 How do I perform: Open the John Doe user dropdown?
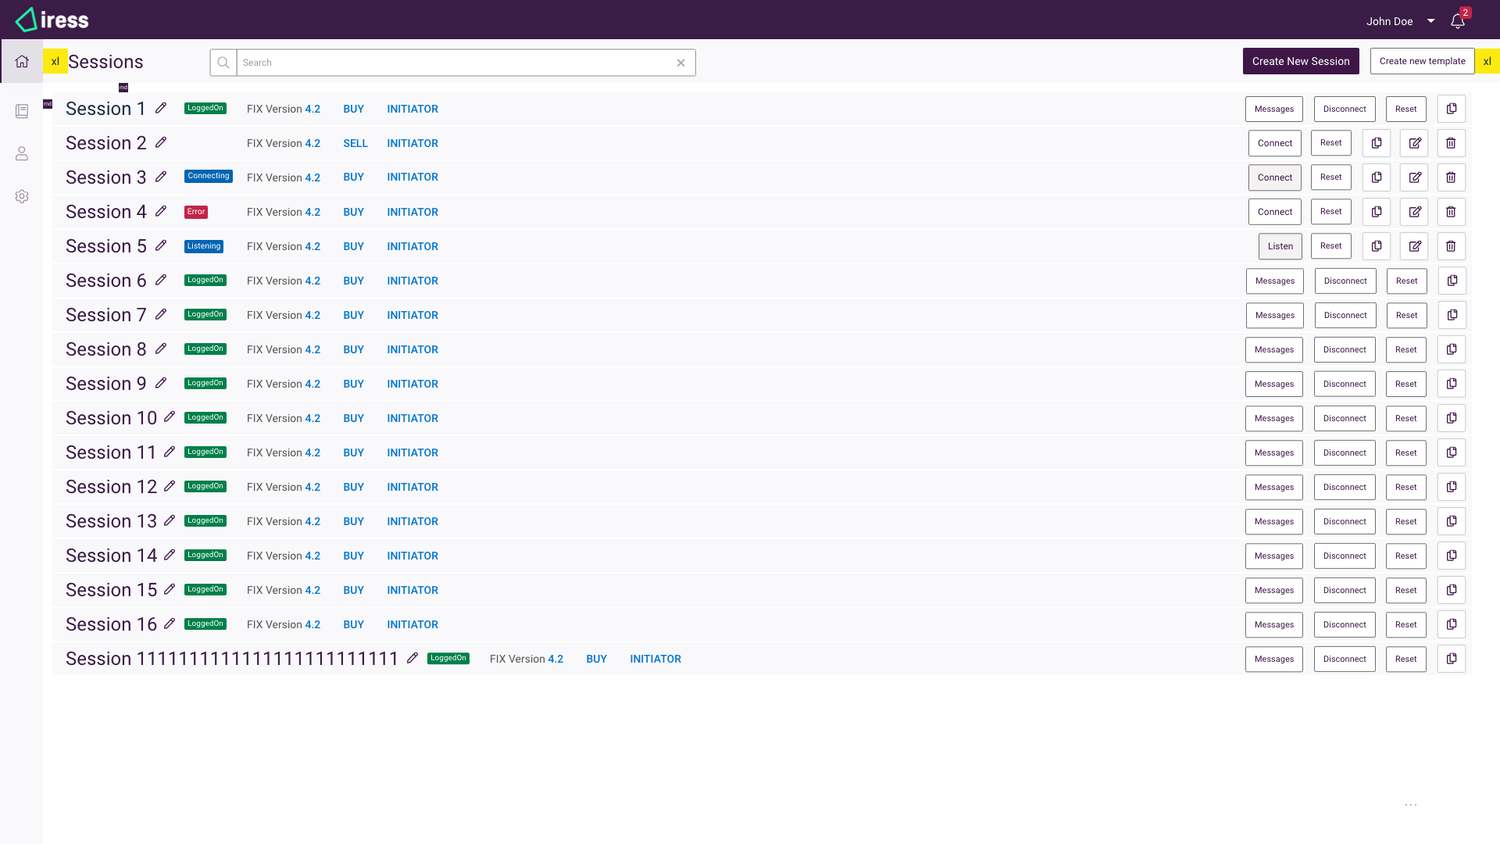click(x=1400, y=21)
